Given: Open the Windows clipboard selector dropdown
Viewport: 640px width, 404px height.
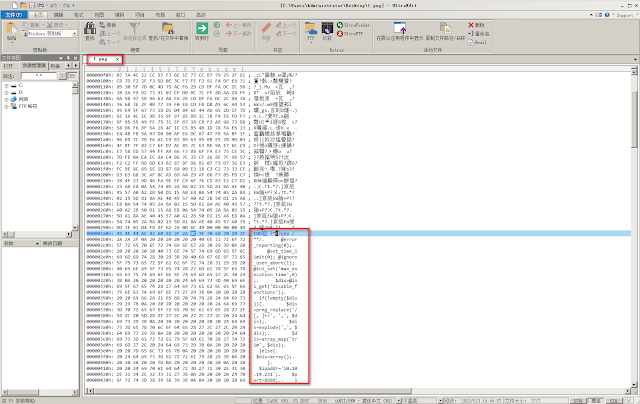Looking at the screenshot, I should point(74,33).
